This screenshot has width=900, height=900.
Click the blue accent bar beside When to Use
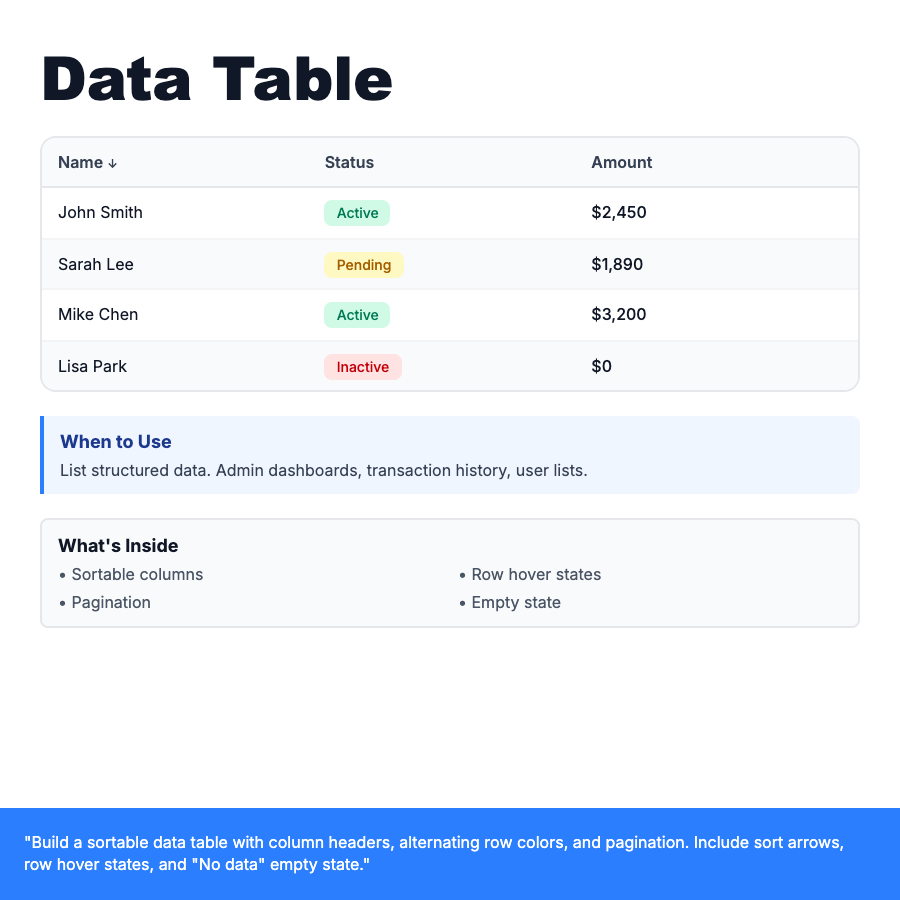tap(42, 453)
